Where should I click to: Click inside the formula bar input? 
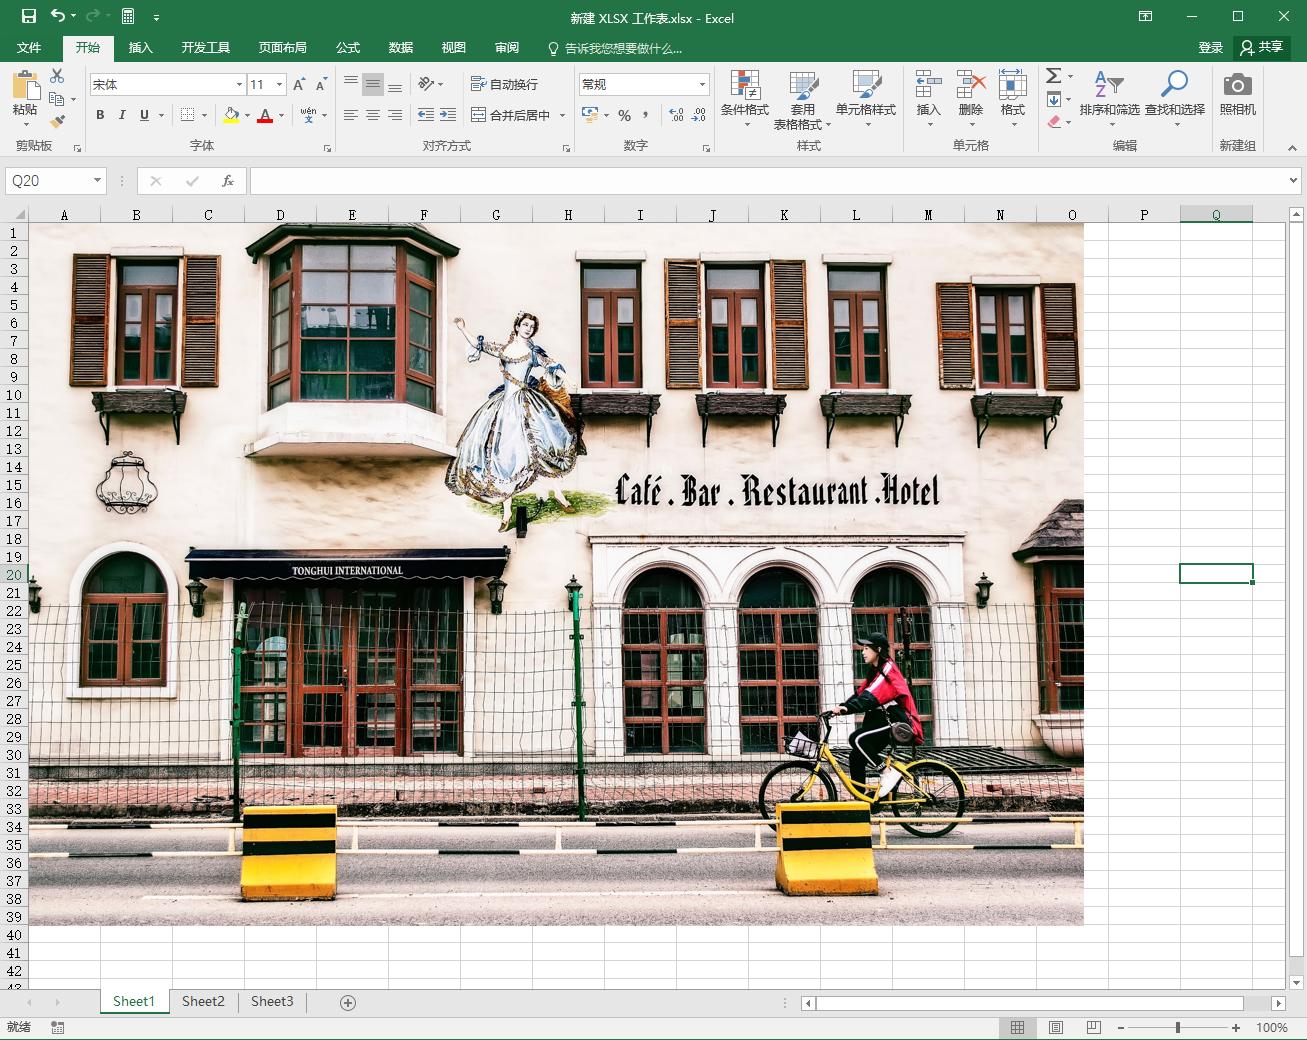[x=760, y=181]
